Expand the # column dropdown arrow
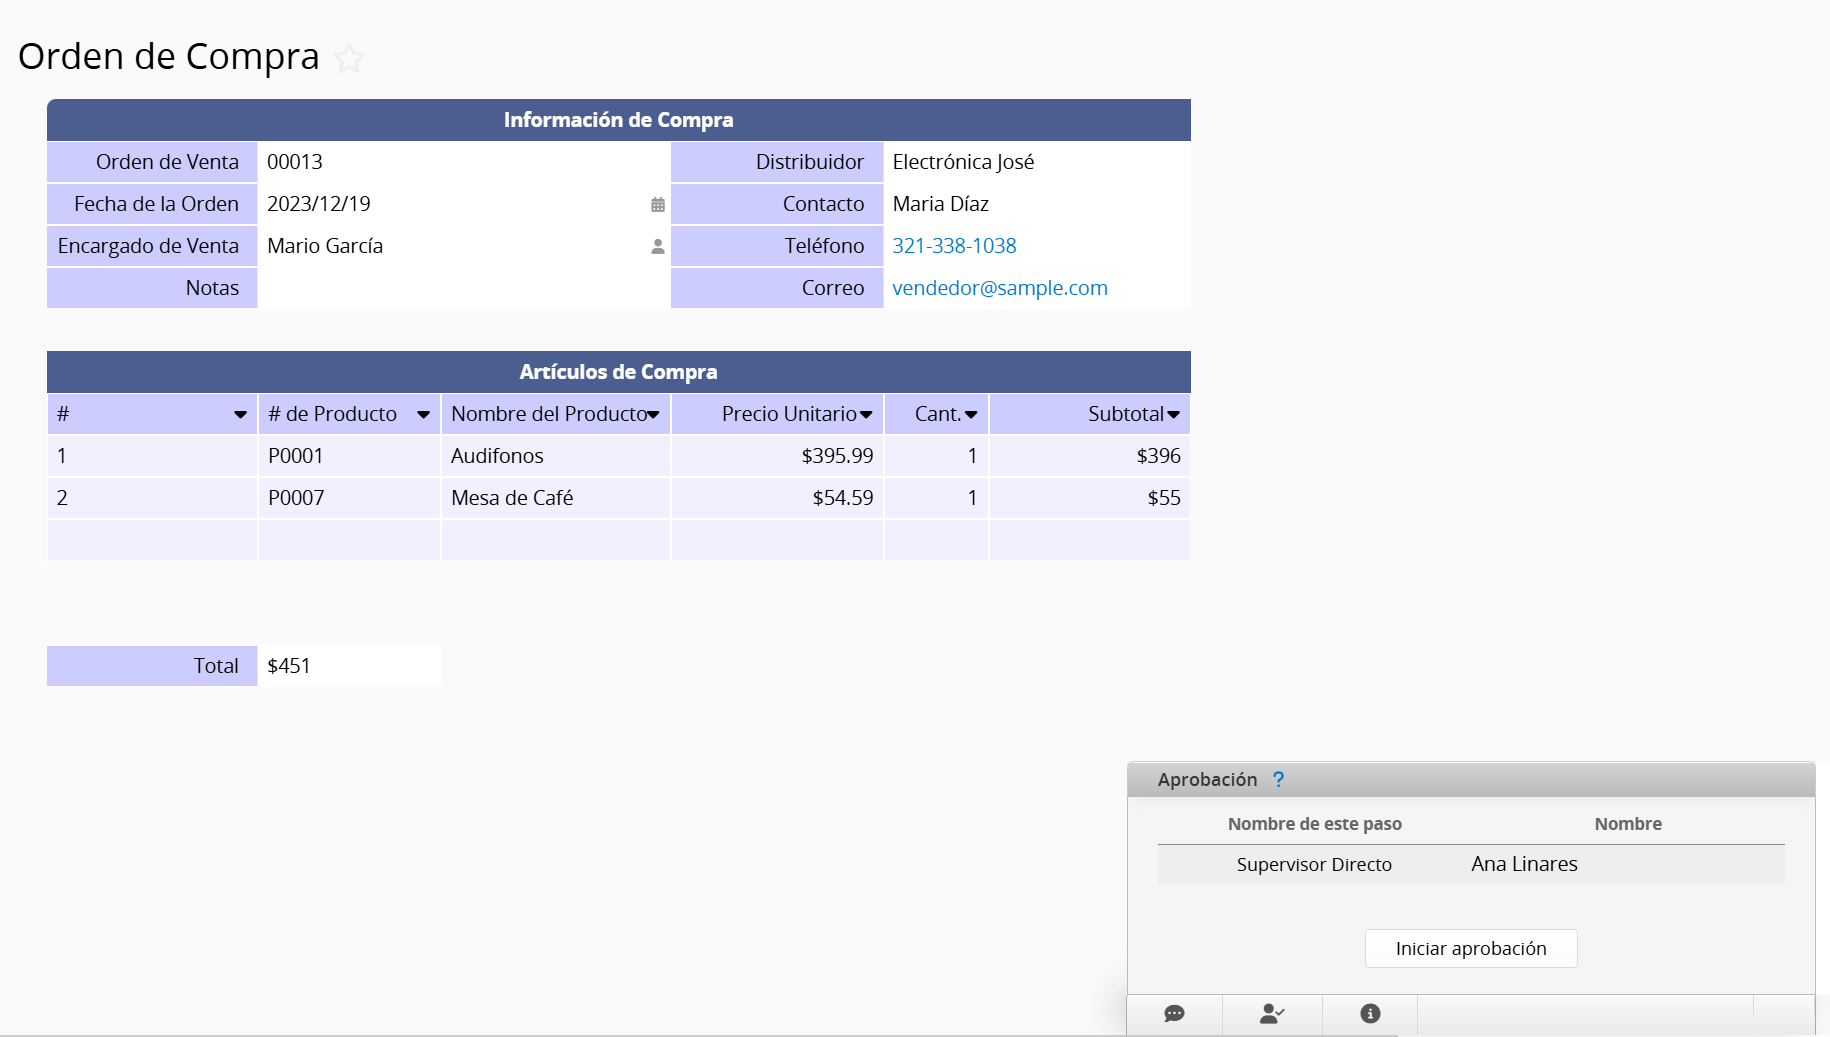Image resolution: width=1830 pixels, height=1037 pixels. pyautogui.click(x=240, y=415)
